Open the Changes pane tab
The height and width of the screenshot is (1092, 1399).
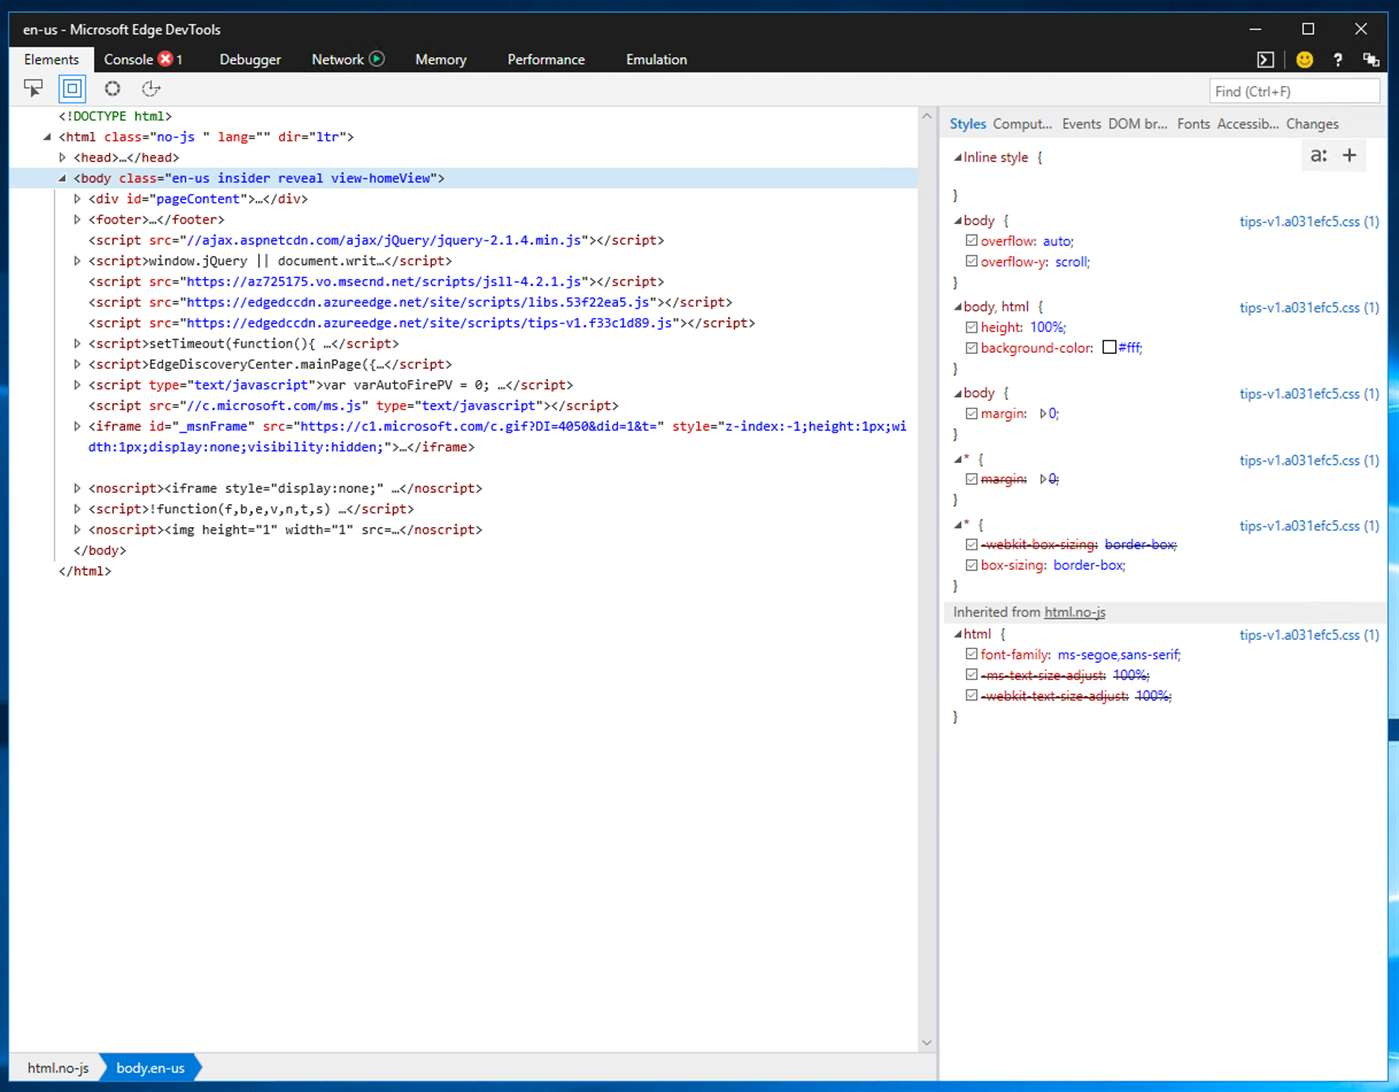(1312, 124)
